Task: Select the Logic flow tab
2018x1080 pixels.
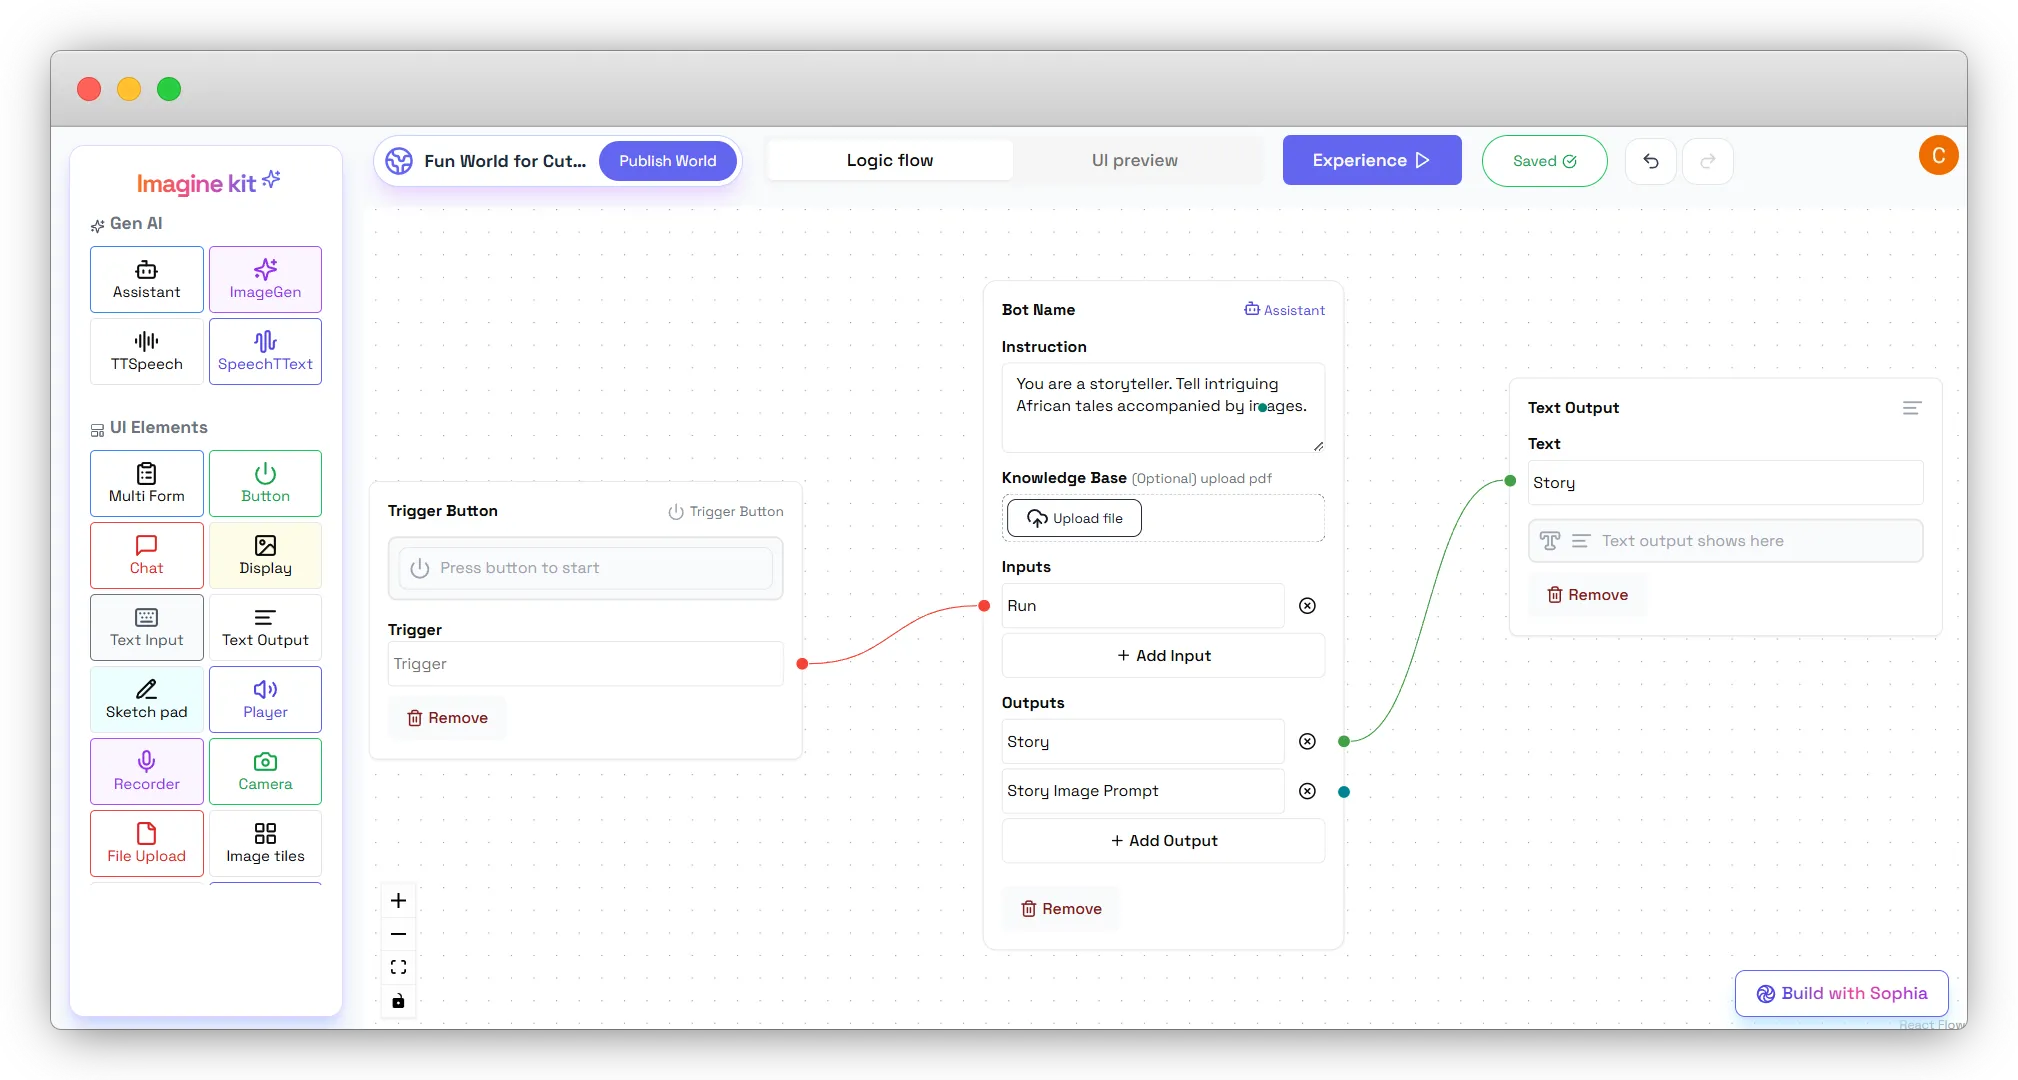Action: [x=888, y=159]
